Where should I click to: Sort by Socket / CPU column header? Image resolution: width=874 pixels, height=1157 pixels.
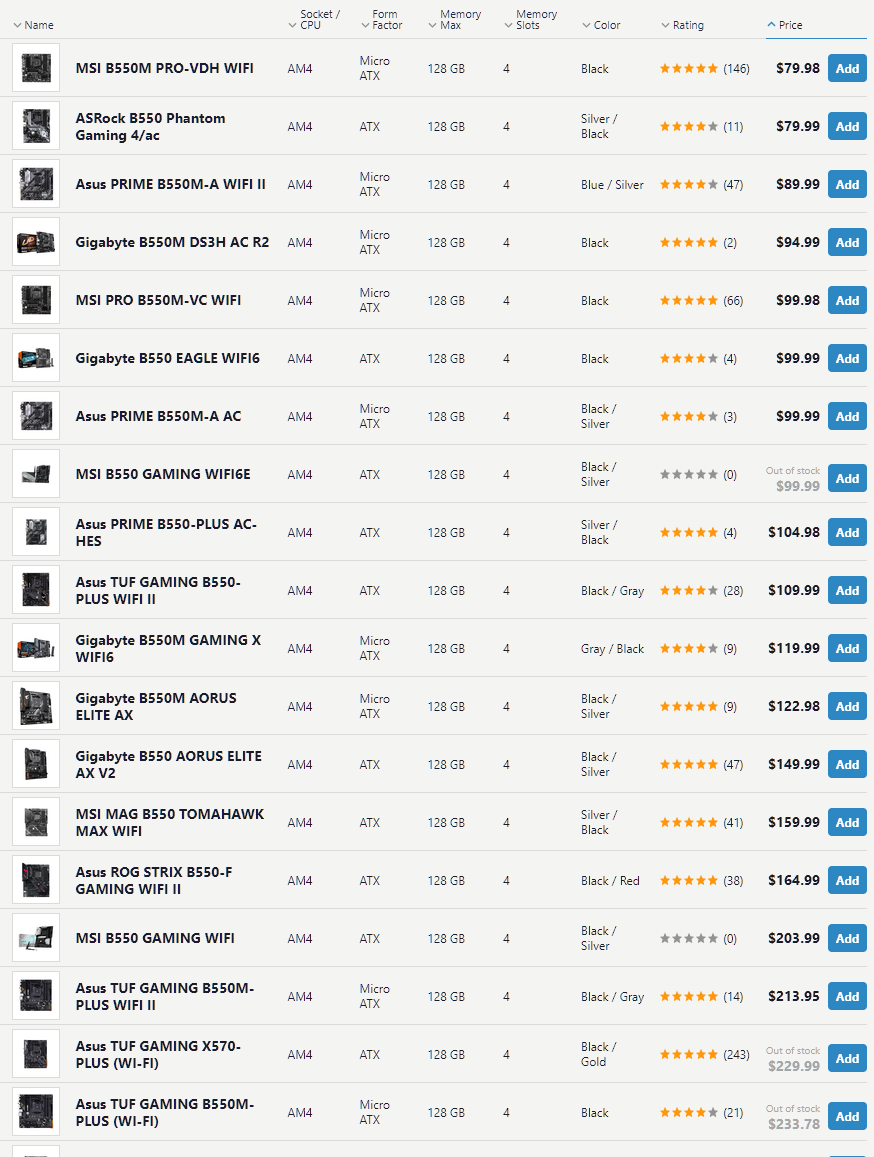click(x=314, y=20)
